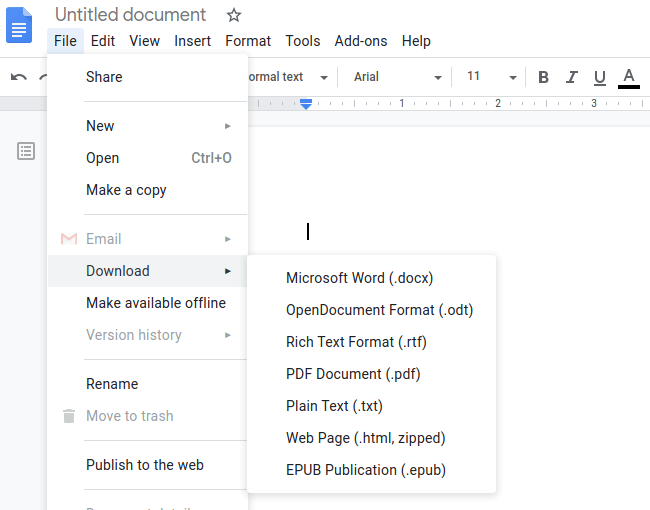
Task: Choose Share in the File menu
Action: pos(148,77)
